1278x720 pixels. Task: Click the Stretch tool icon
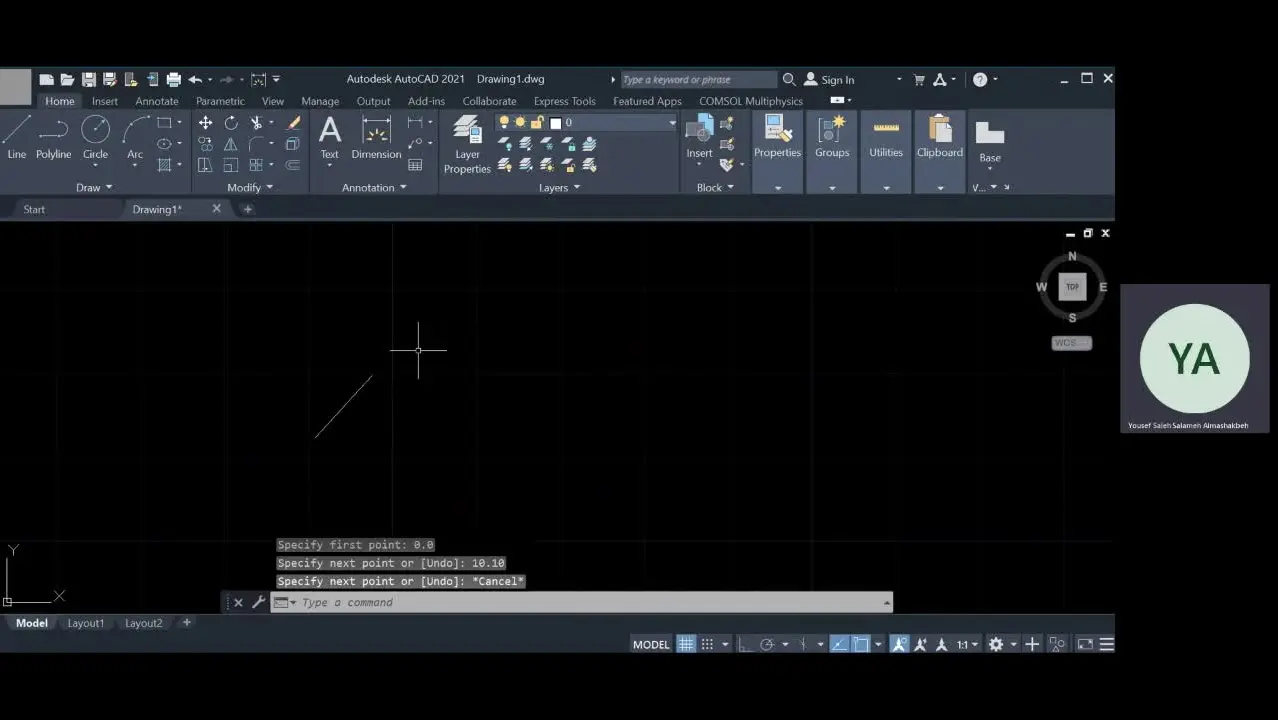[x=205, y=165]
